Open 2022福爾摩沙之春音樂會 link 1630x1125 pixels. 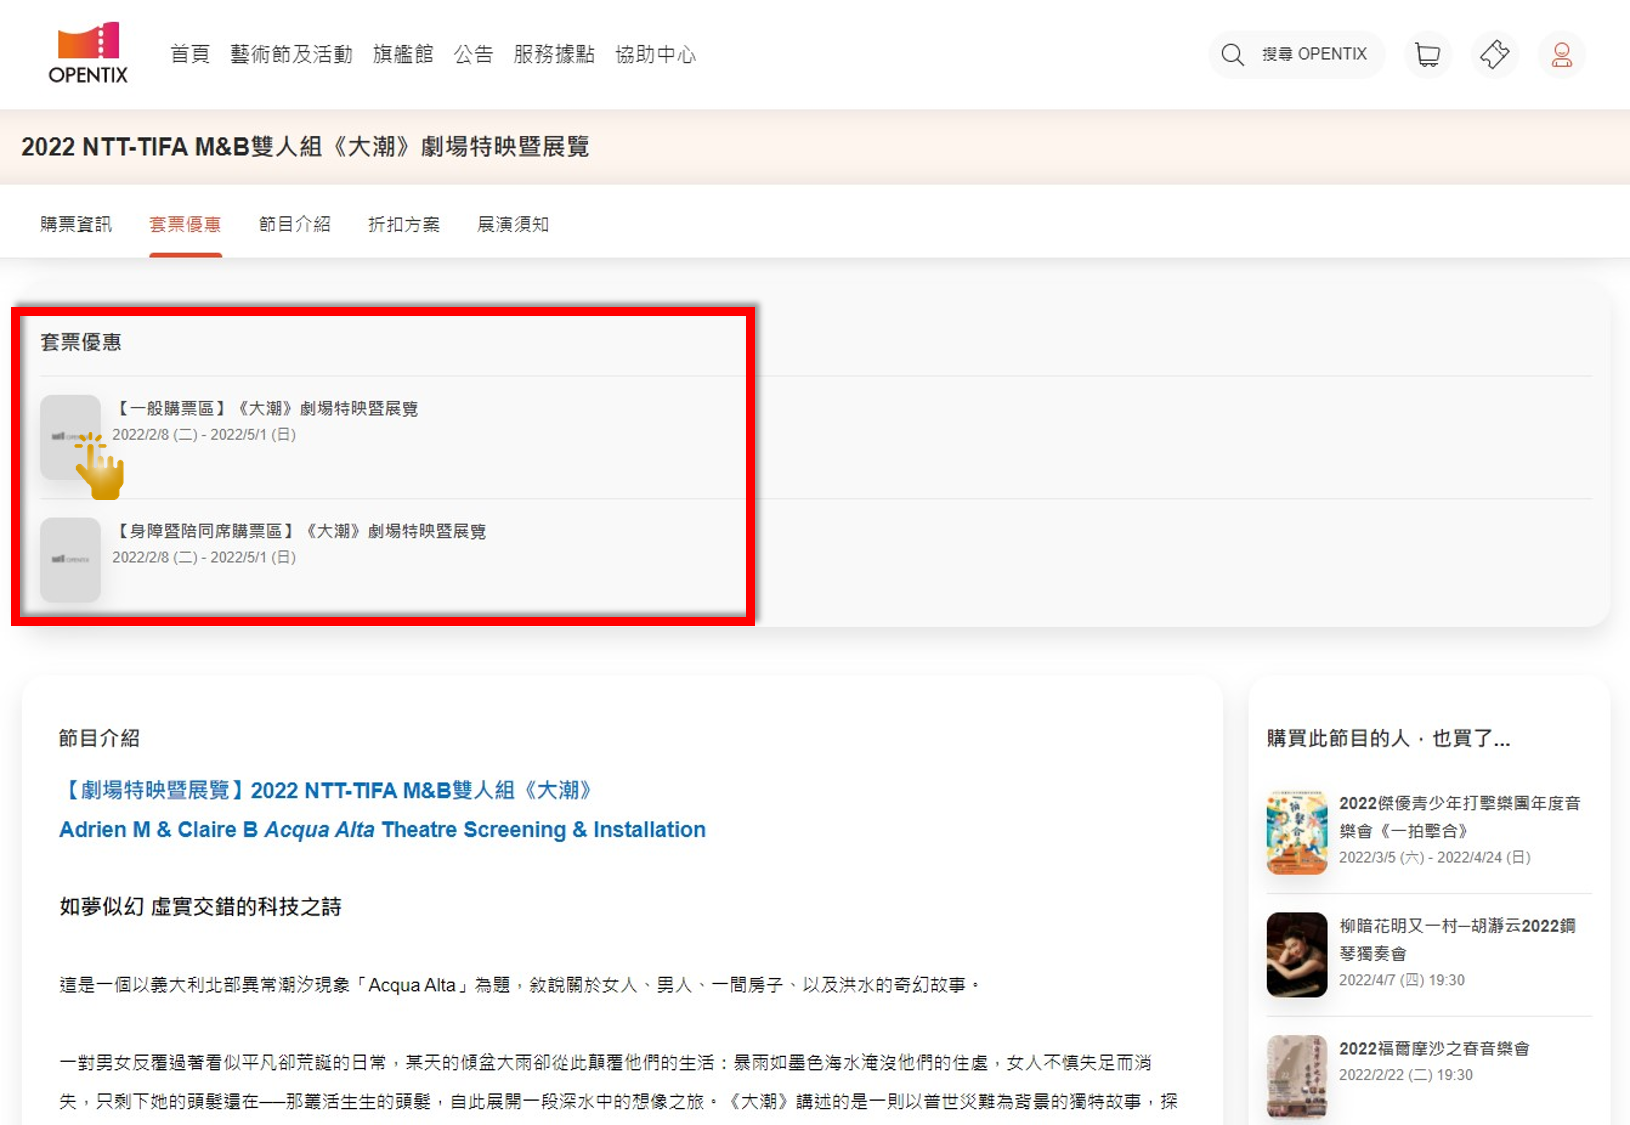click(1434, 1048)
